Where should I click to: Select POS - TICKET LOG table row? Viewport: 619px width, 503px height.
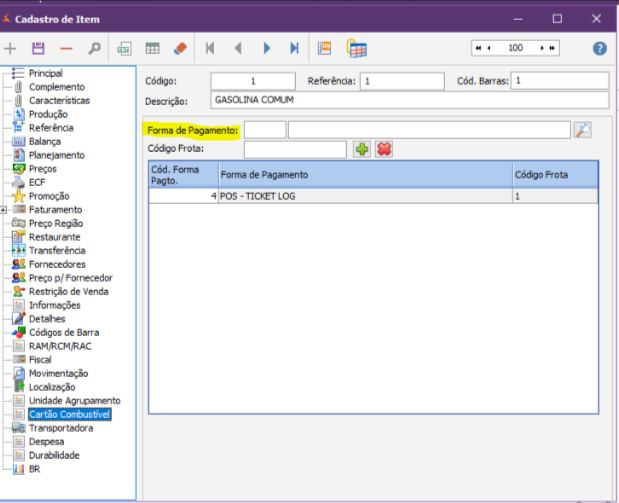point(373,196)
